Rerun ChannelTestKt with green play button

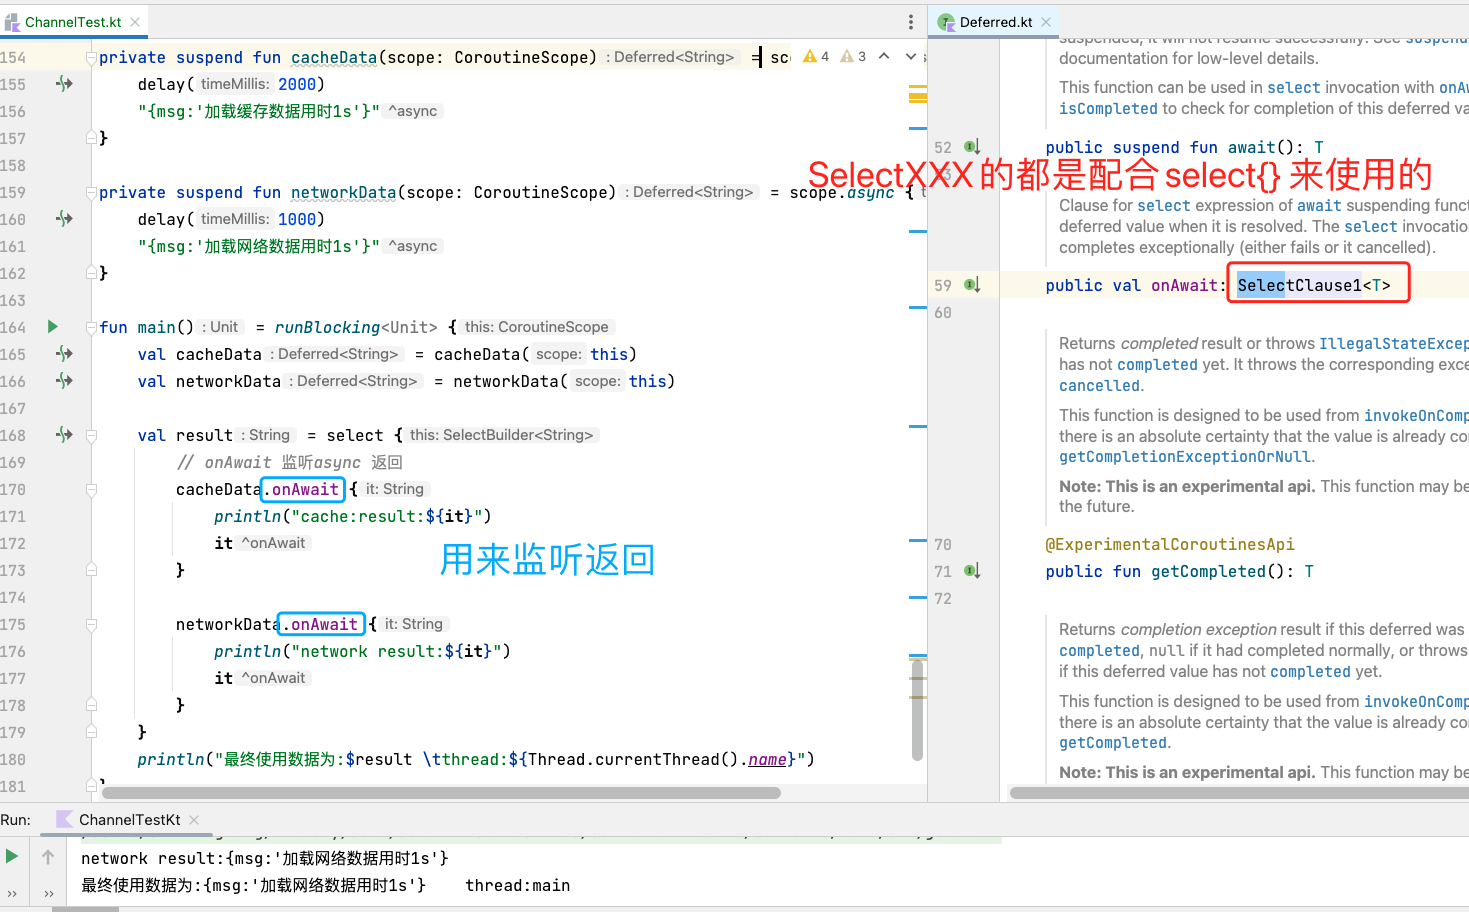click(12, 856)
